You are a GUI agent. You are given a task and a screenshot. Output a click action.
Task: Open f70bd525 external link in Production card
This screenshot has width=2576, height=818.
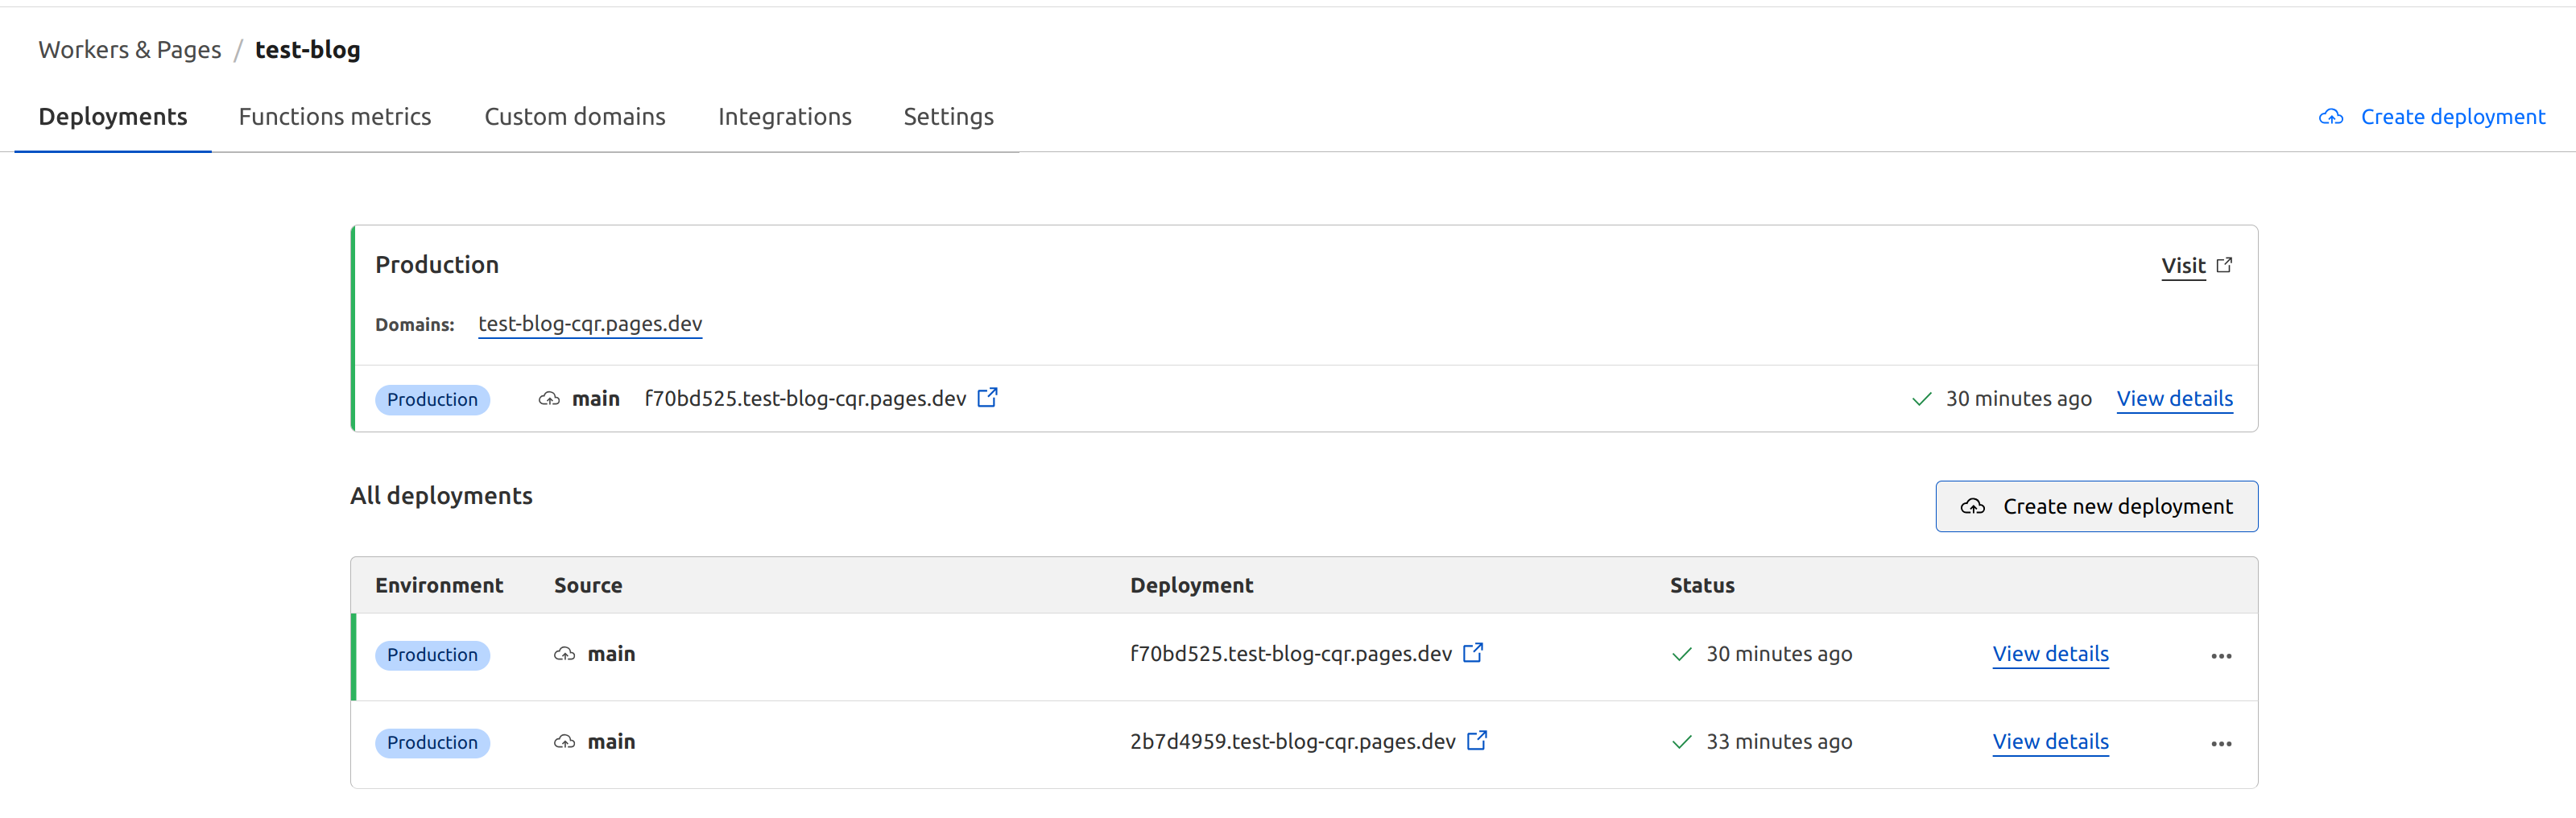[987, 398]
